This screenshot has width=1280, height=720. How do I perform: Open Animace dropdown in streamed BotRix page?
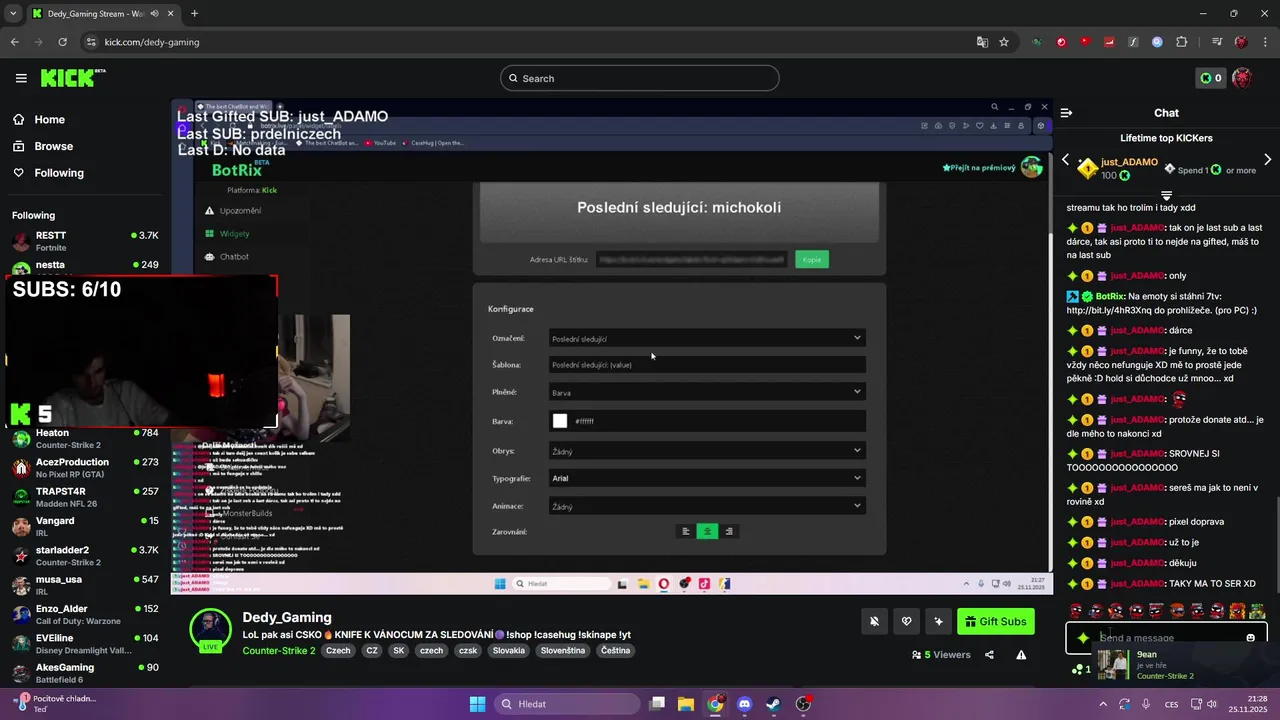[707, 506]
